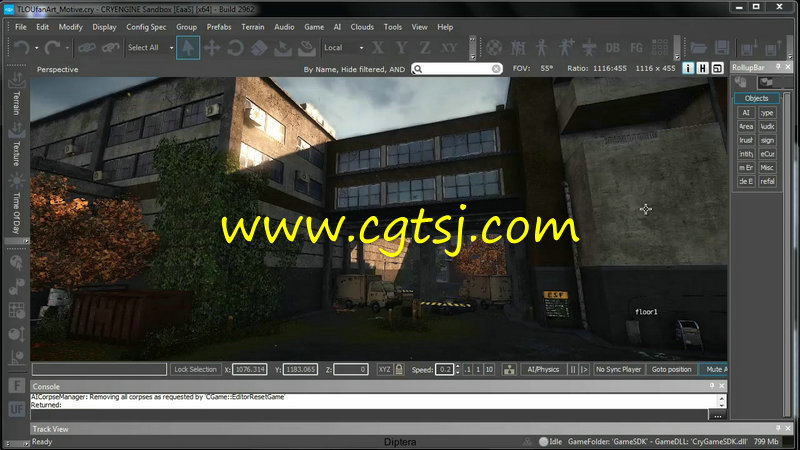Open the Prefabs menu
800x450 pixels.
219,27
